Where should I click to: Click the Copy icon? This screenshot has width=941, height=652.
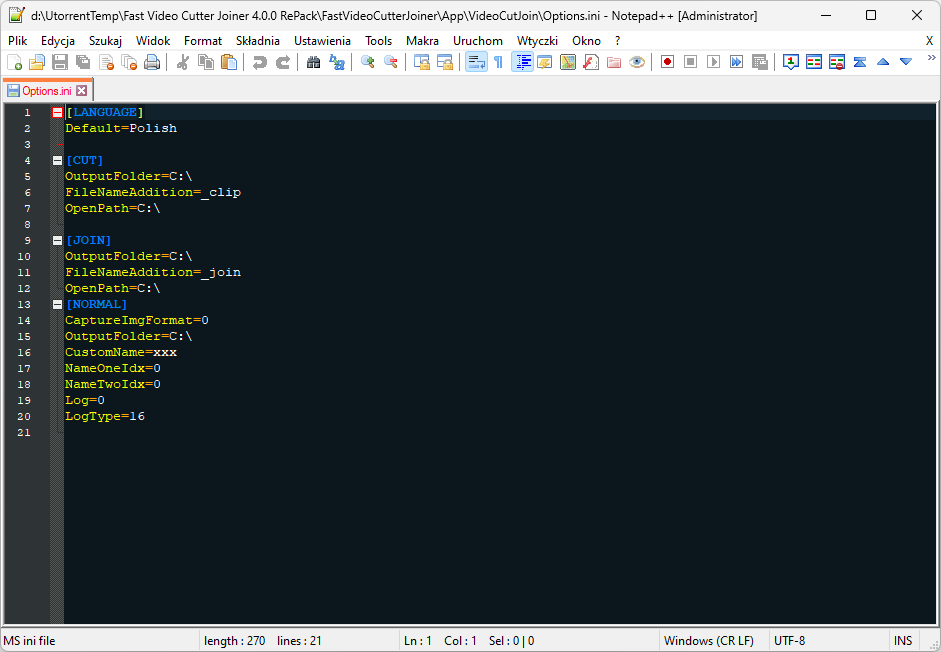206,62
